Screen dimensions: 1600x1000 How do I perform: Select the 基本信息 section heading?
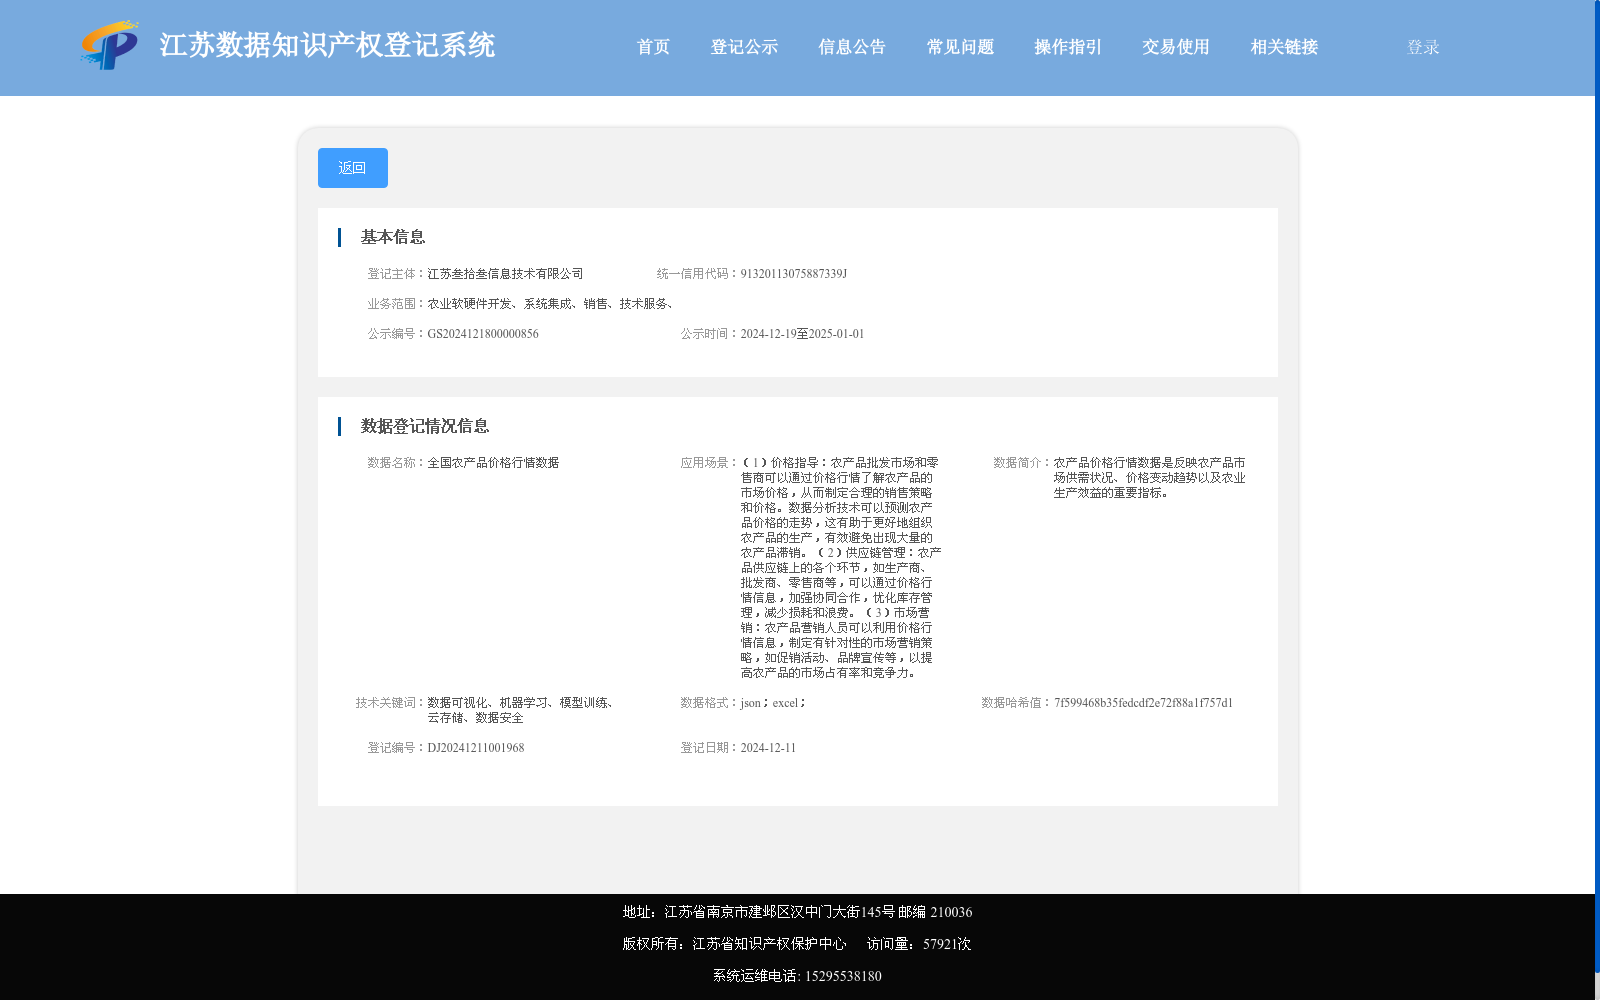tap(393, 237)
